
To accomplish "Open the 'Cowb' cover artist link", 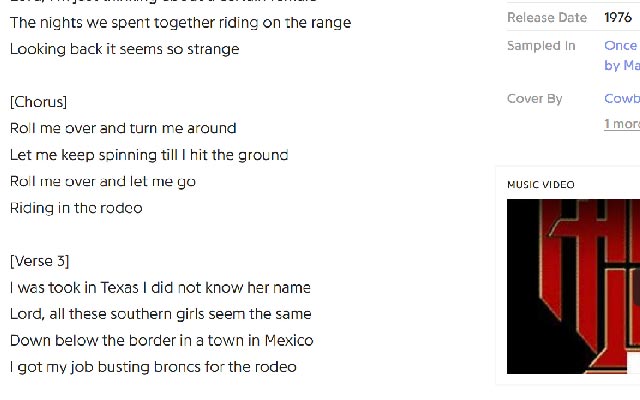I will point(622,98).
